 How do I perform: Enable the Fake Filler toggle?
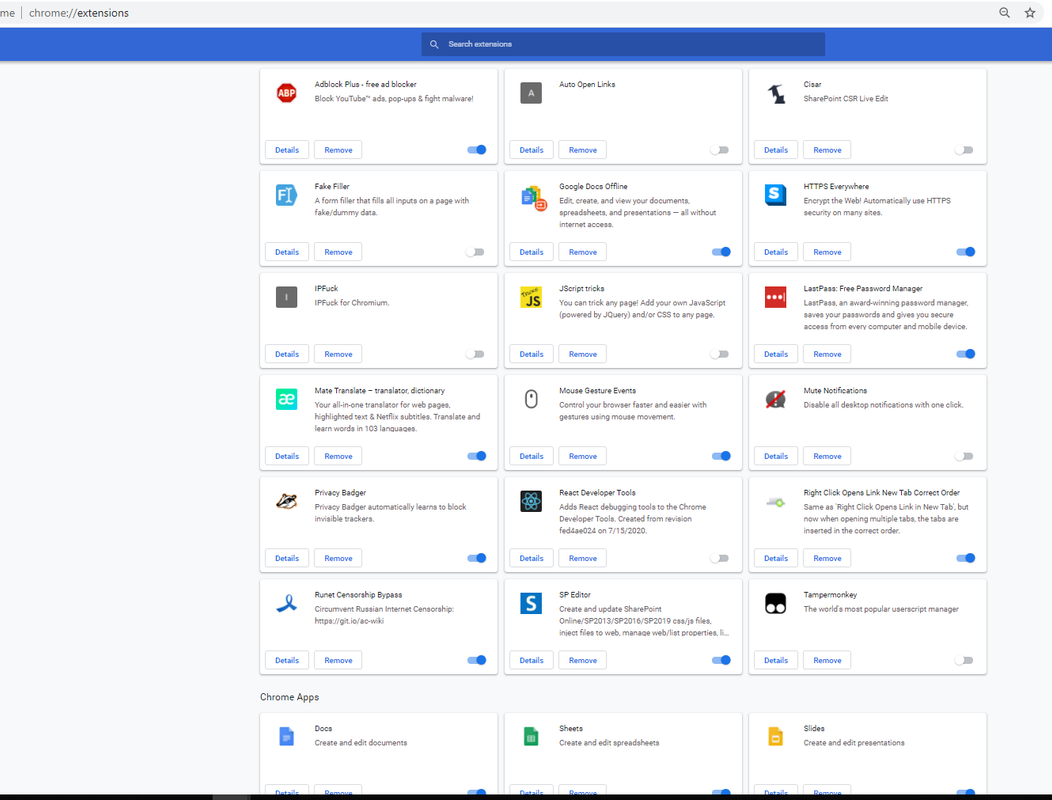(475, 252)
